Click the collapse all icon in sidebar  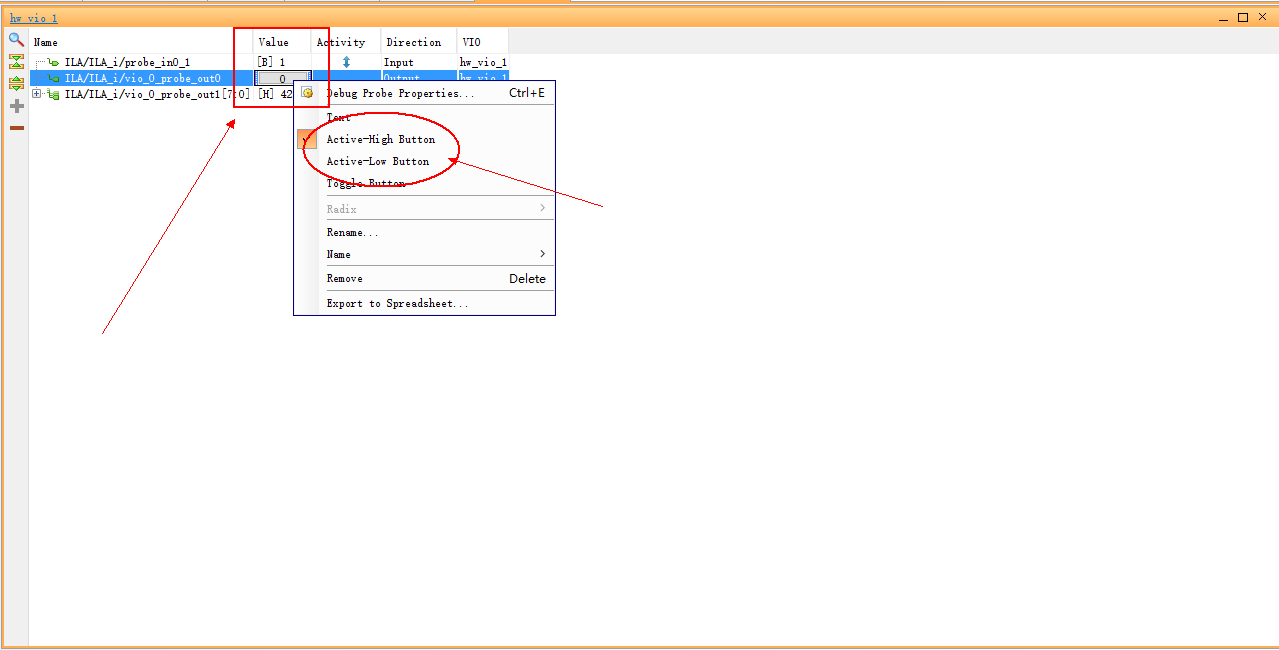point(16,62)
